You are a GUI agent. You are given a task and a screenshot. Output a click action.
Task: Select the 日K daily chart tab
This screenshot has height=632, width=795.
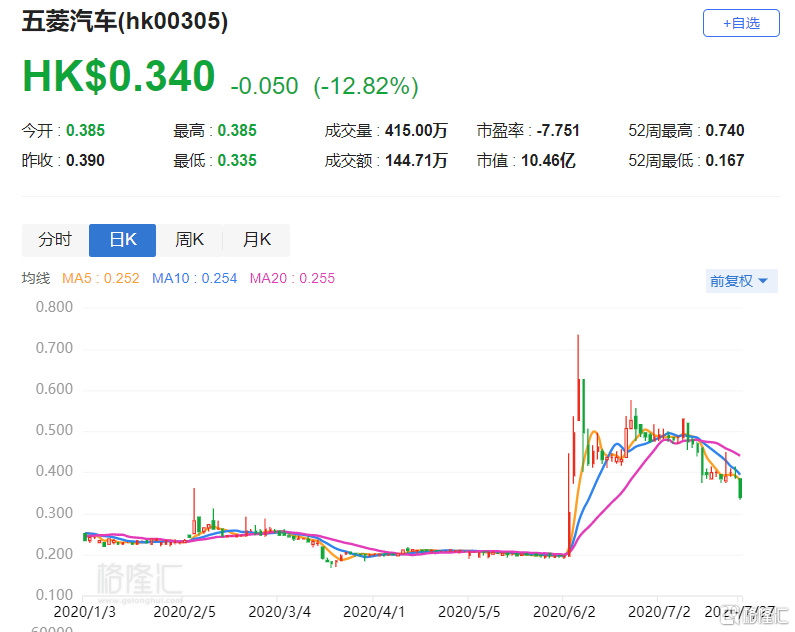pyautogui.click(x=122, y=240)
